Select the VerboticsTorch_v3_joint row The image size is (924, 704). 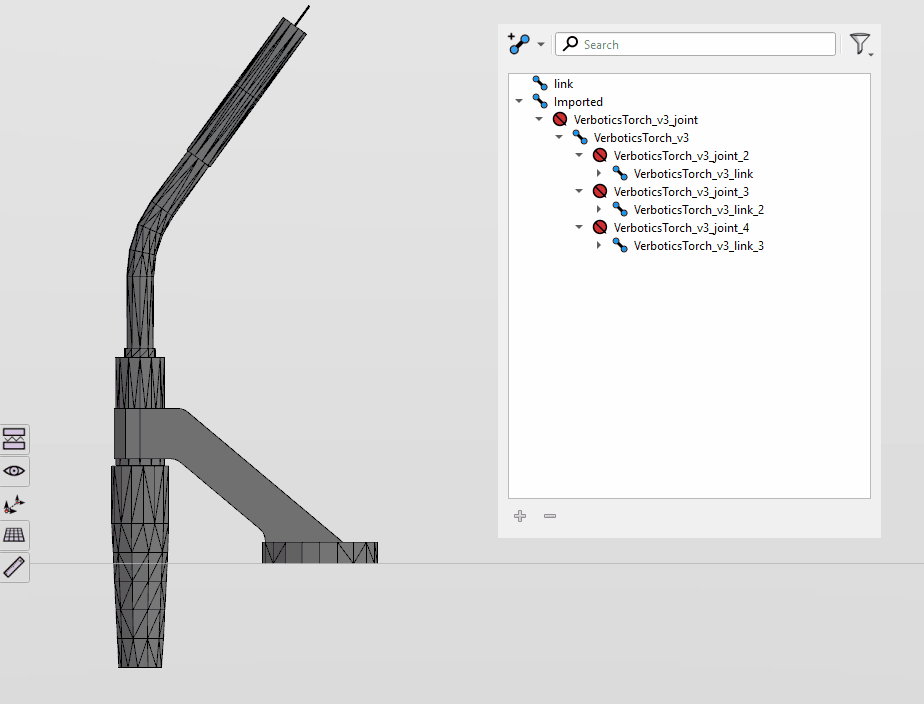coord(689,120)
